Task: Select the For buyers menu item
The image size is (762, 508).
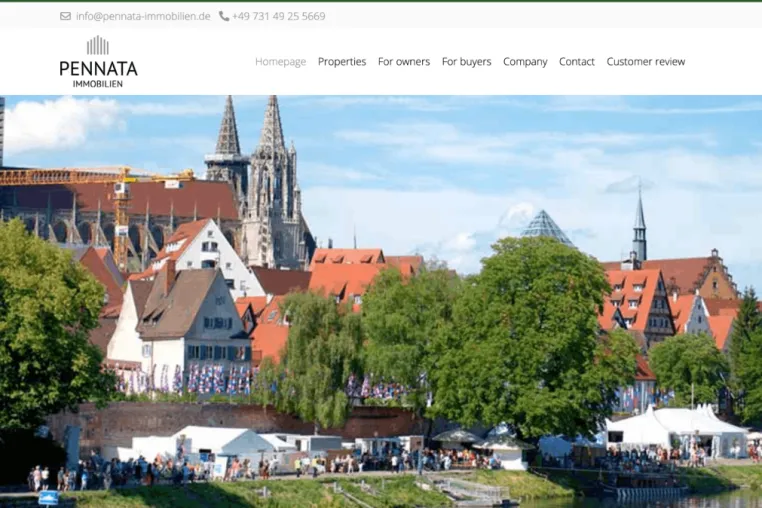Action: tap(466, 61)
